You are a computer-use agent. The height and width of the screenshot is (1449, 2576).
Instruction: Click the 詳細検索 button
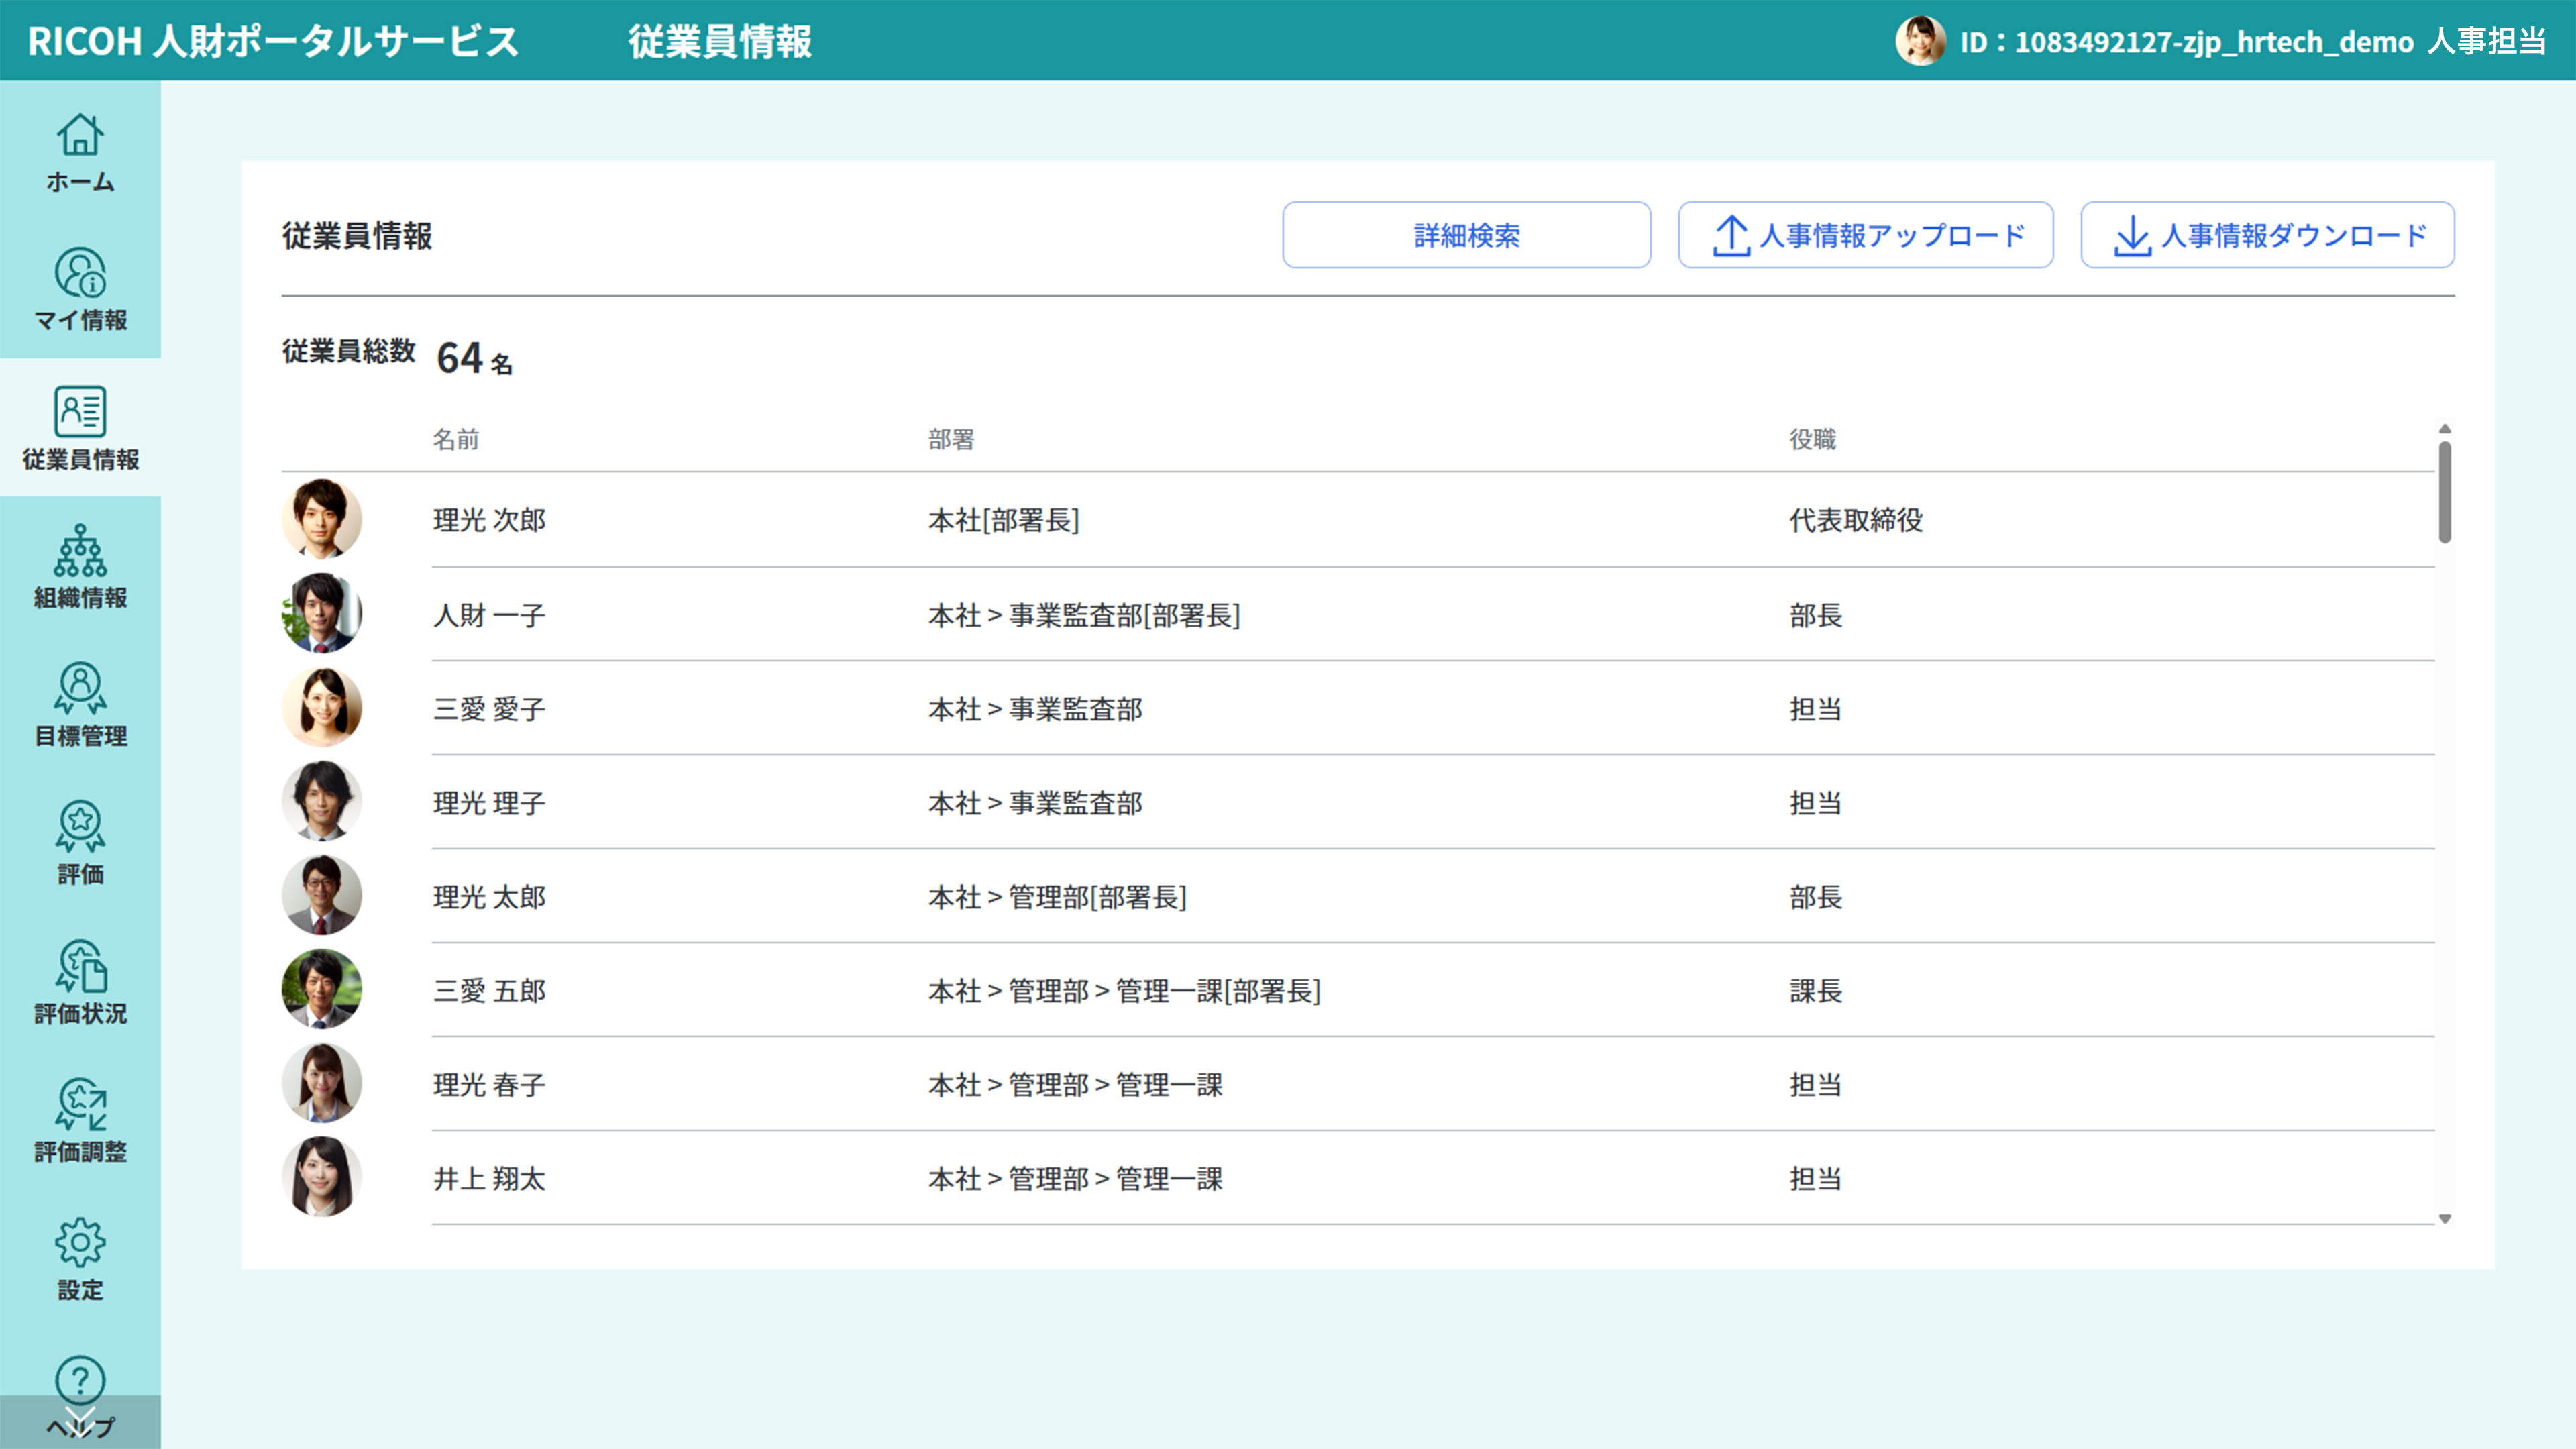click(x=1466, y=235)
